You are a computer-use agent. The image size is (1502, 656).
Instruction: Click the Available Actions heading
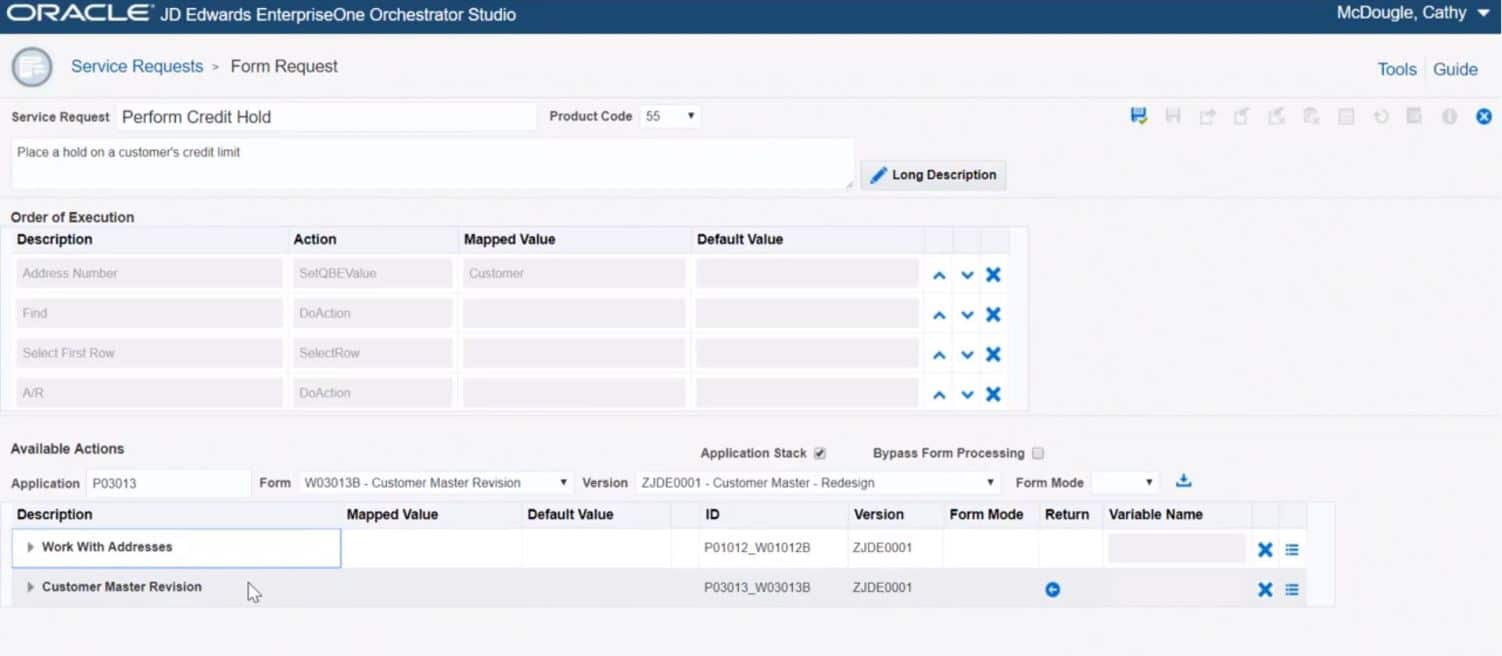[67, 449]
